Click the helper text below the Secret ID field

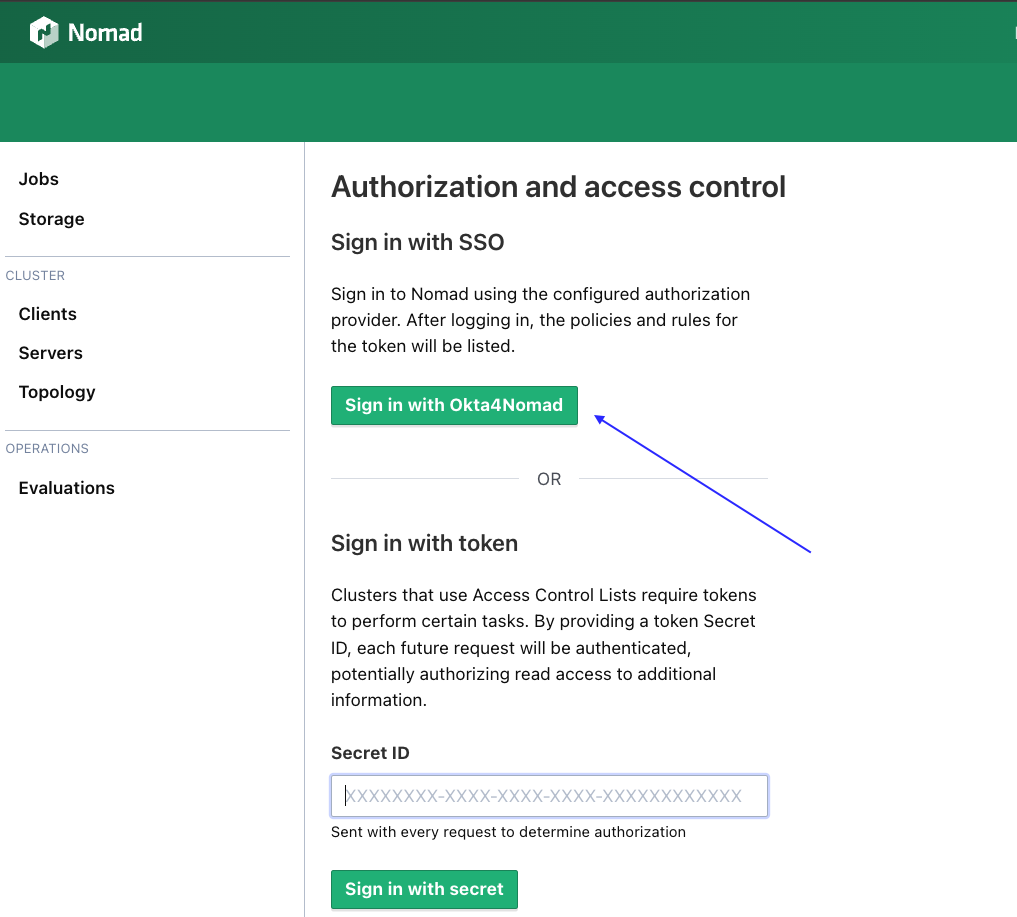(508, 832)
